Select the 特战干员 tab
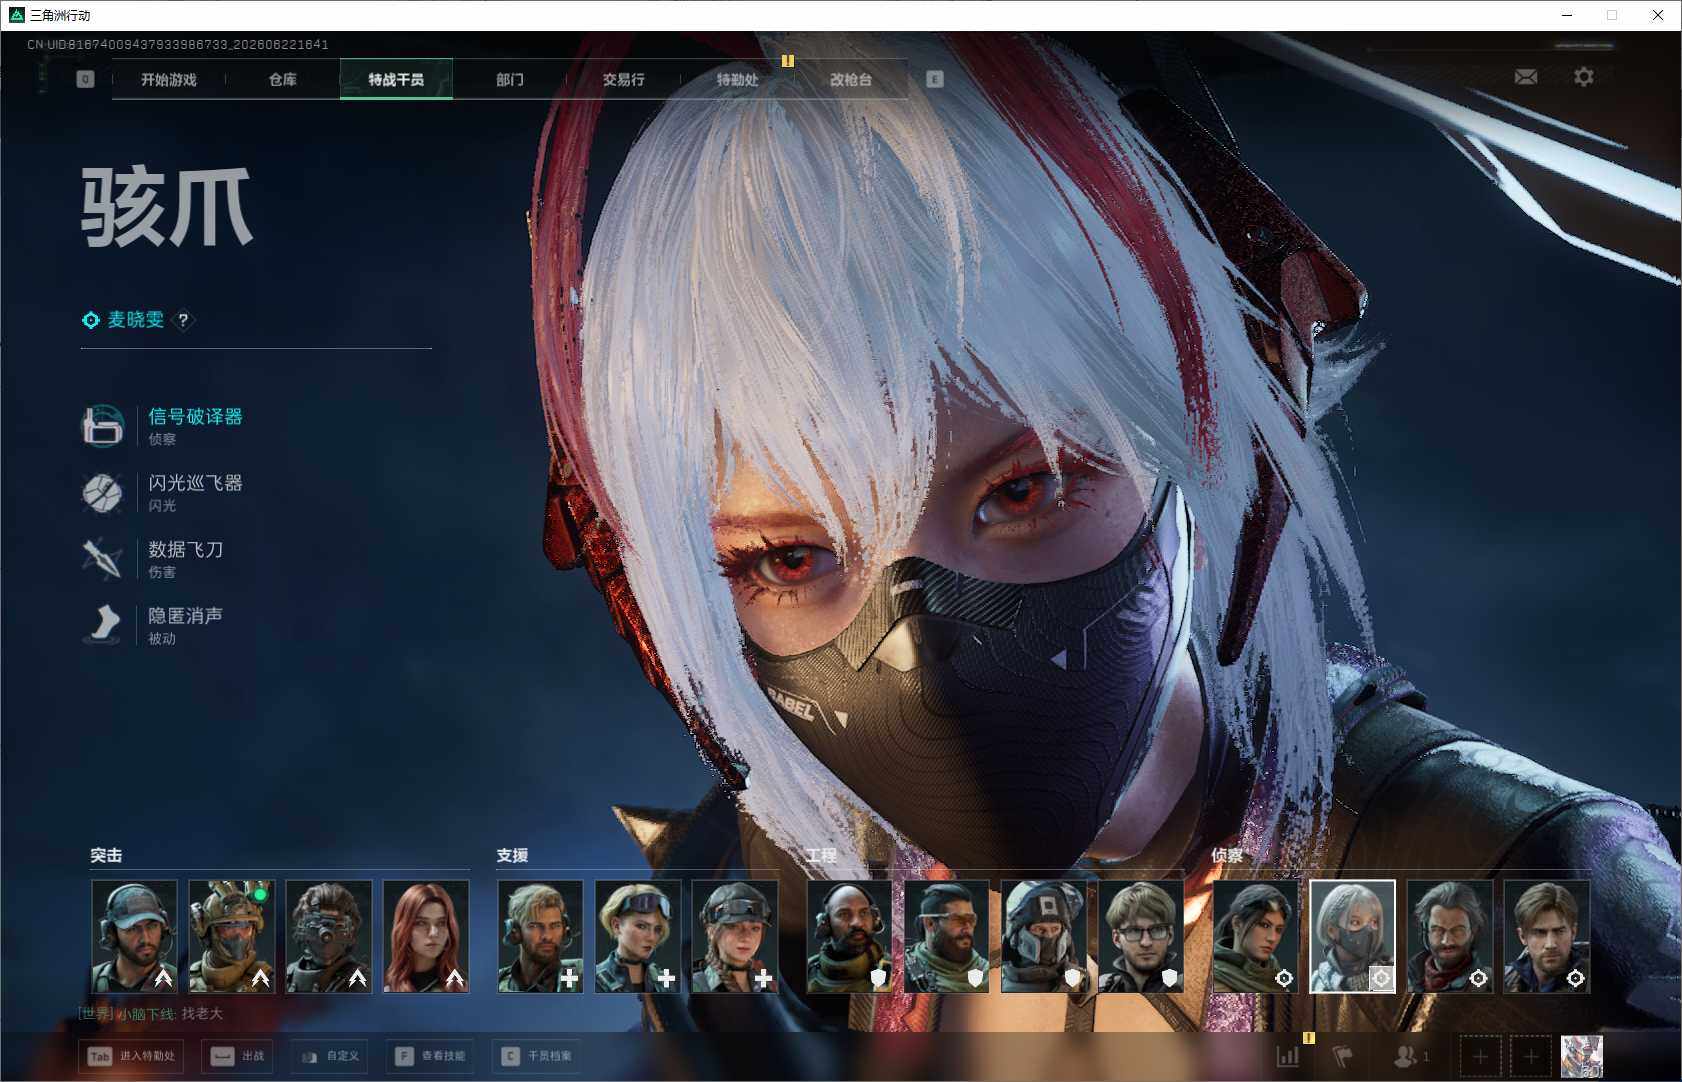Screen dimensions: 1682x1082 click(396, 79)
